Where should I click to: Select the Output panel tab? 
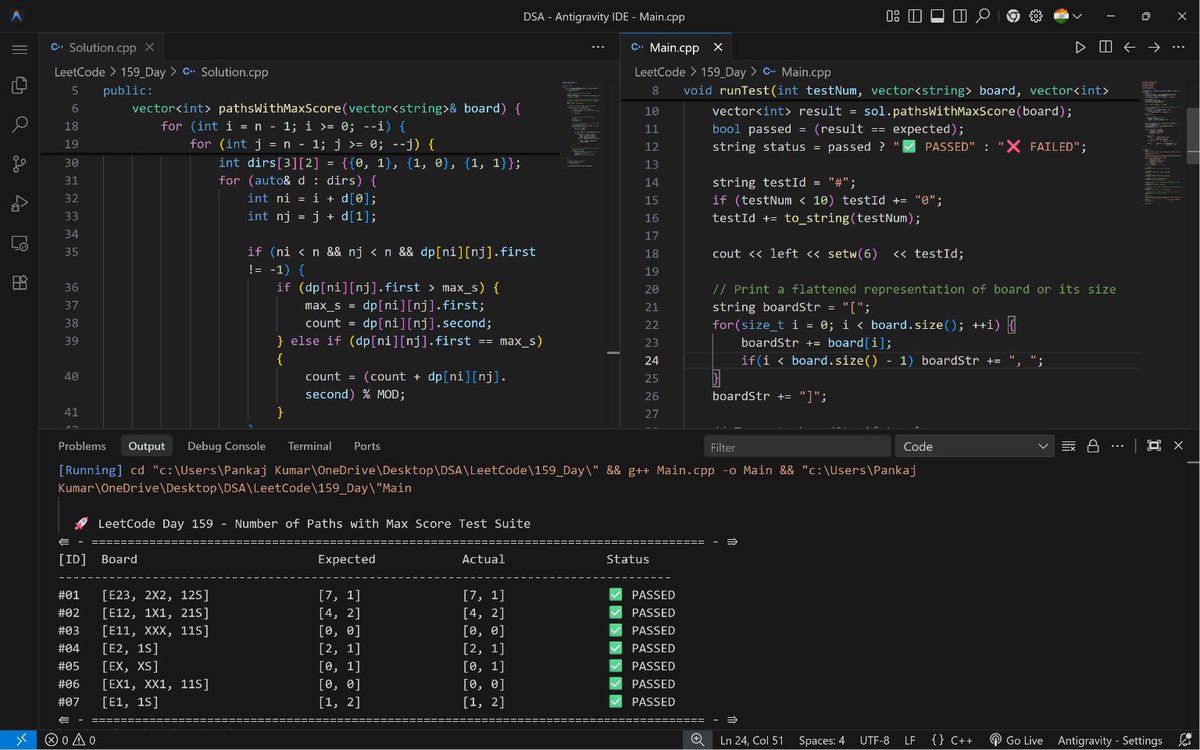point(146,446)
